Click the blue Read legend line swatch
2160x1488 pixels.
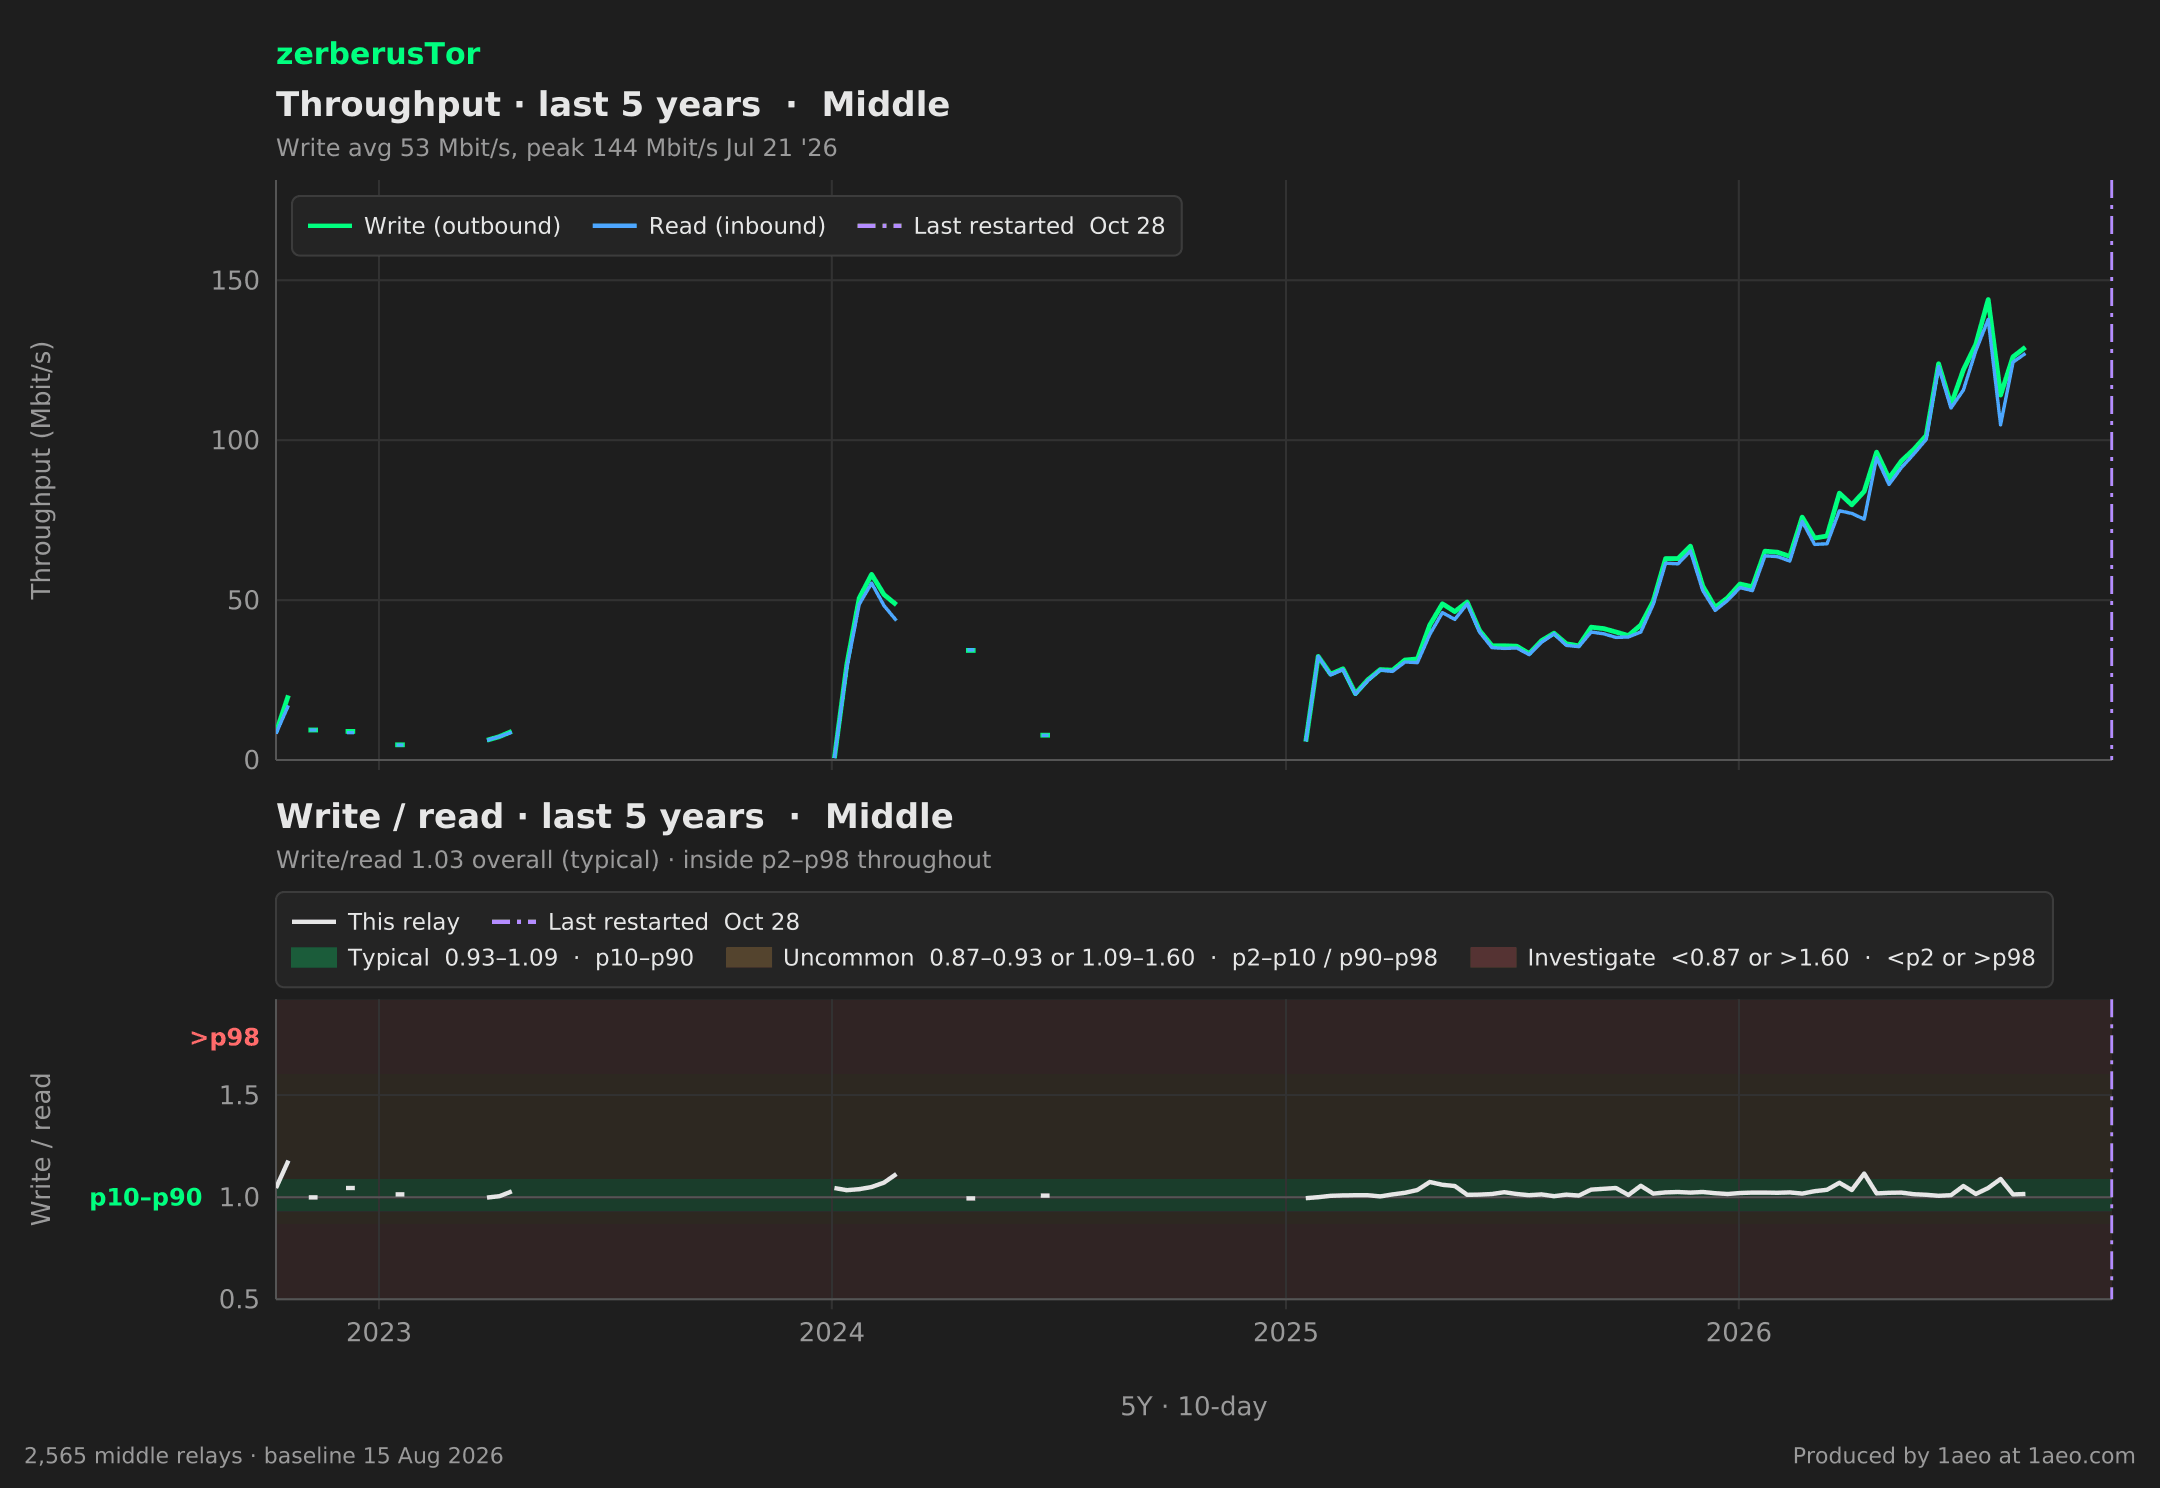click(x=615, y=226)
